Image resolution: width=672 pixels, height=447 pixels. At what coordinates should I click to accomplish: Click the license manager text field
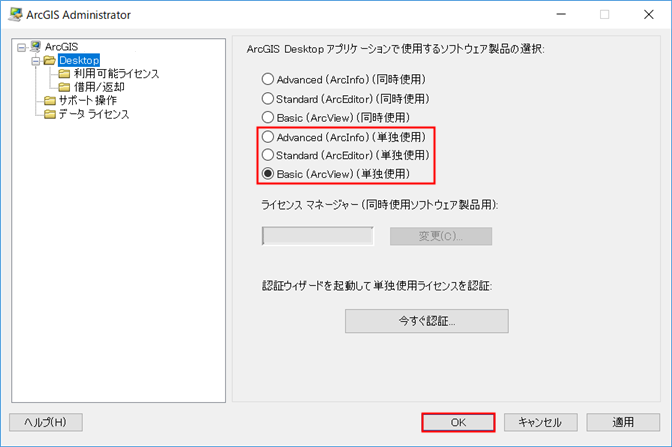tap(318, 236)
